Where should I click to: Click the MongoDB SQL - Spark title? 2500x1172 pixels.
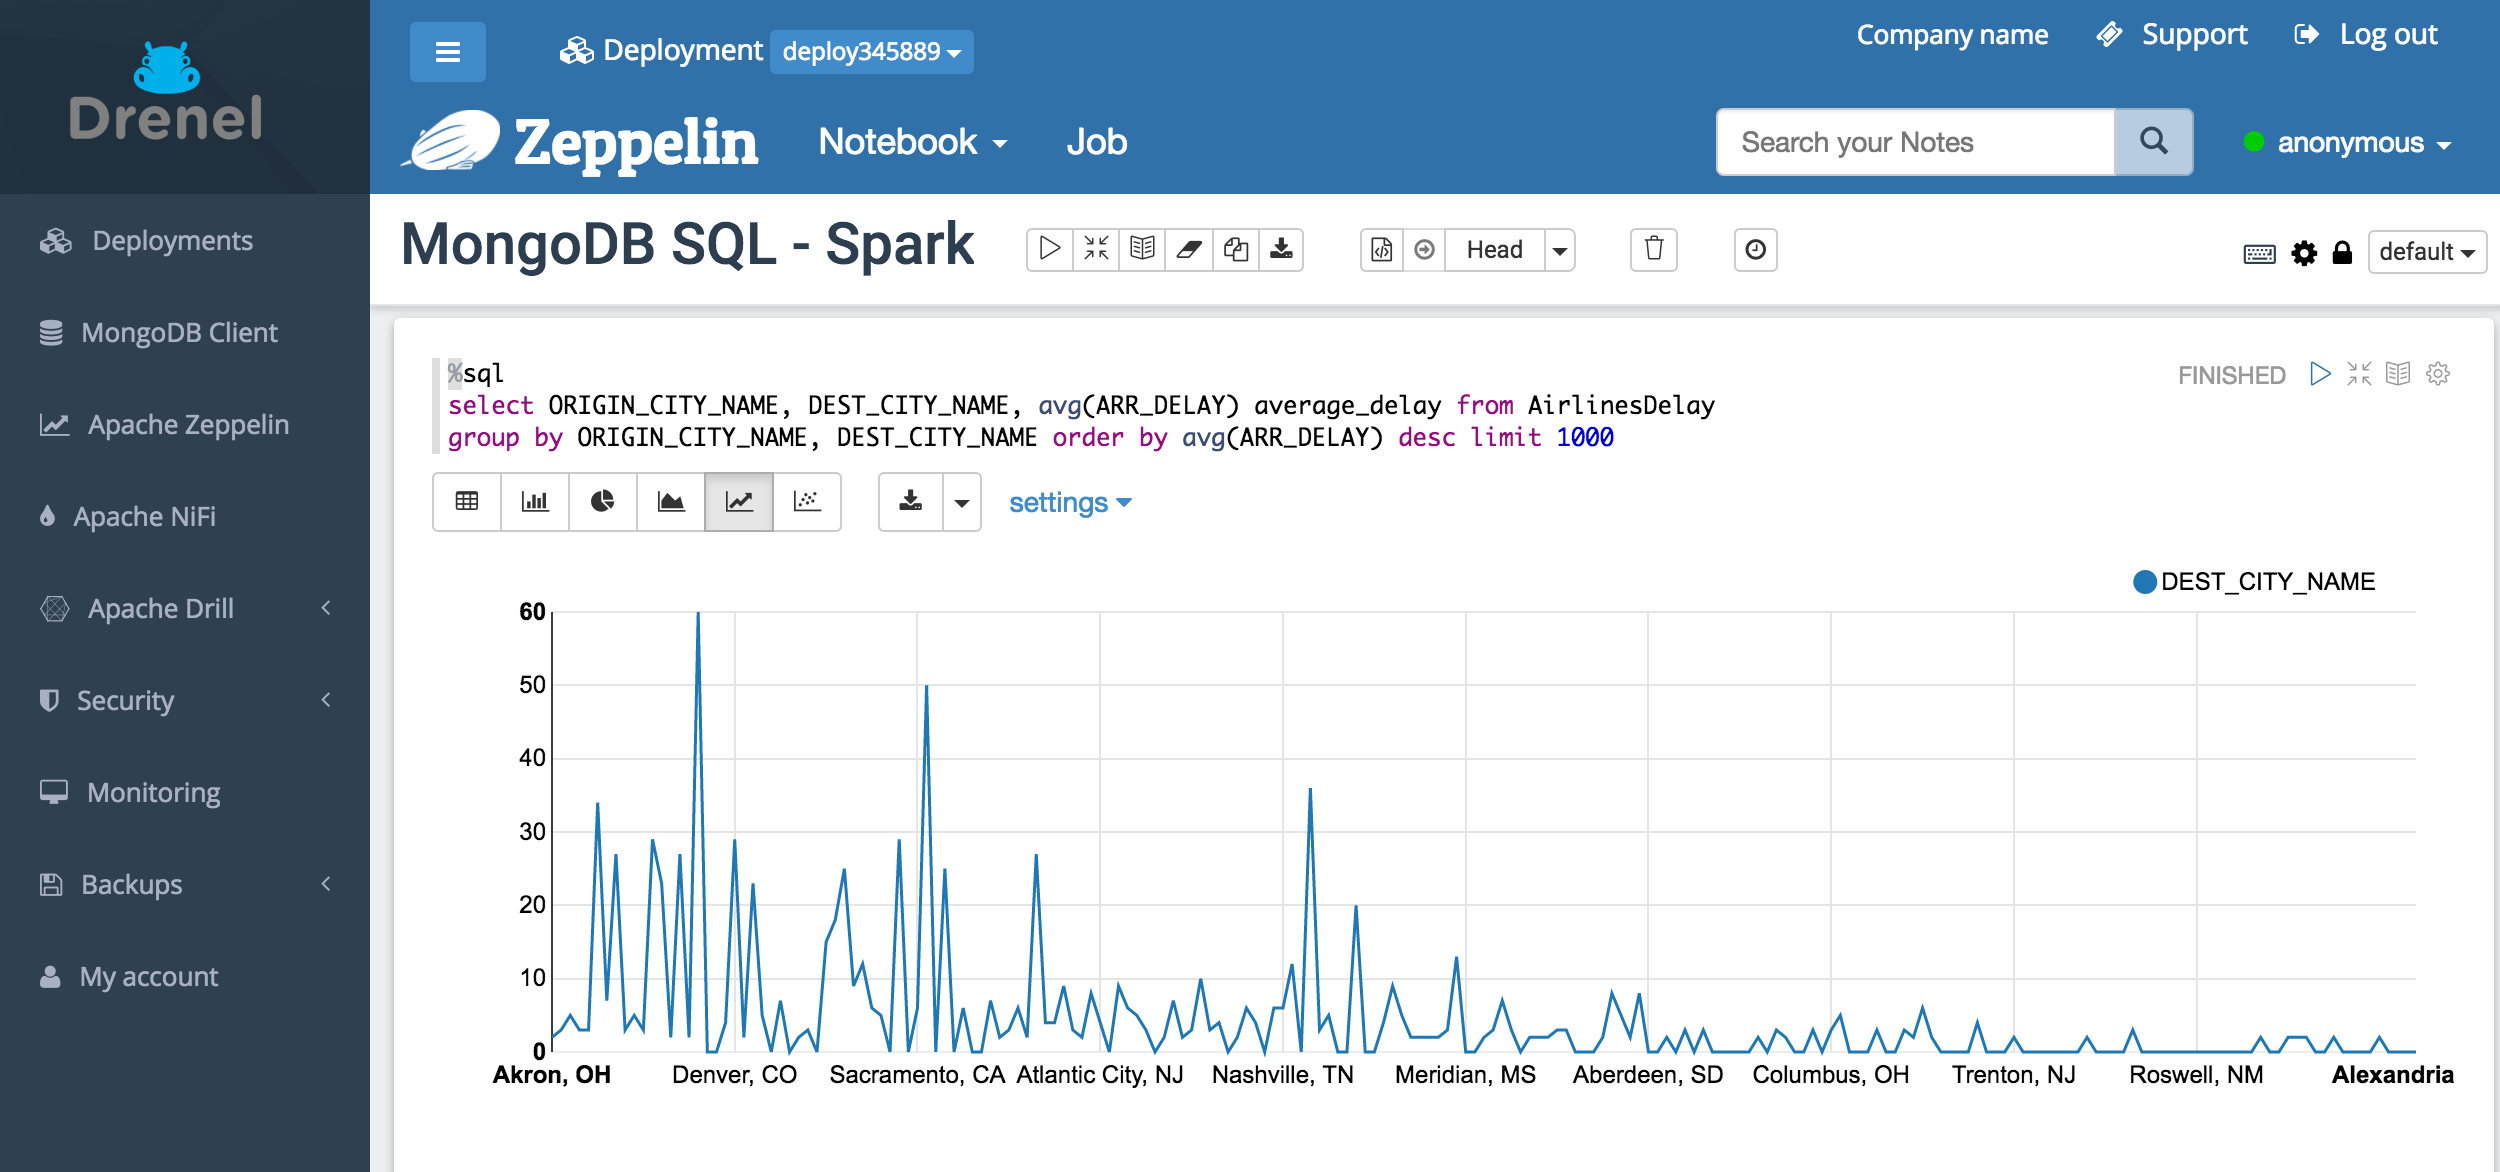pos(687,245)
